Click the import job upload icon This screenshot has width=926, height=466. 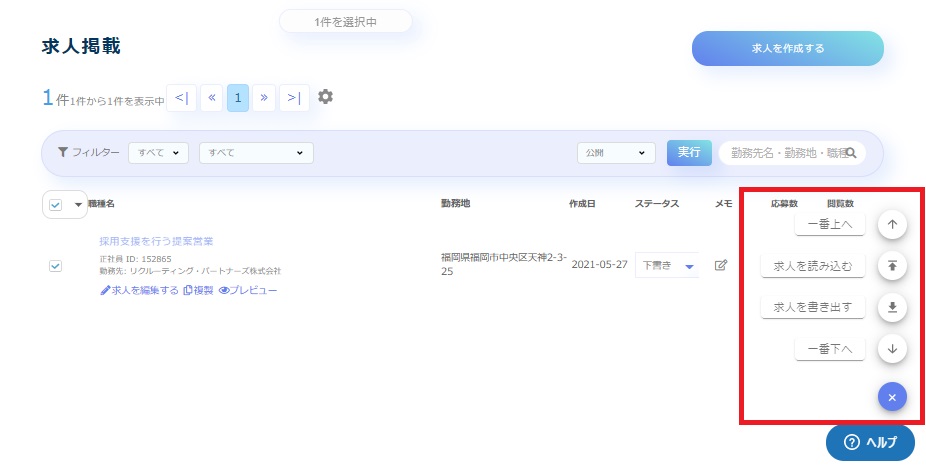tap(891, 266)
